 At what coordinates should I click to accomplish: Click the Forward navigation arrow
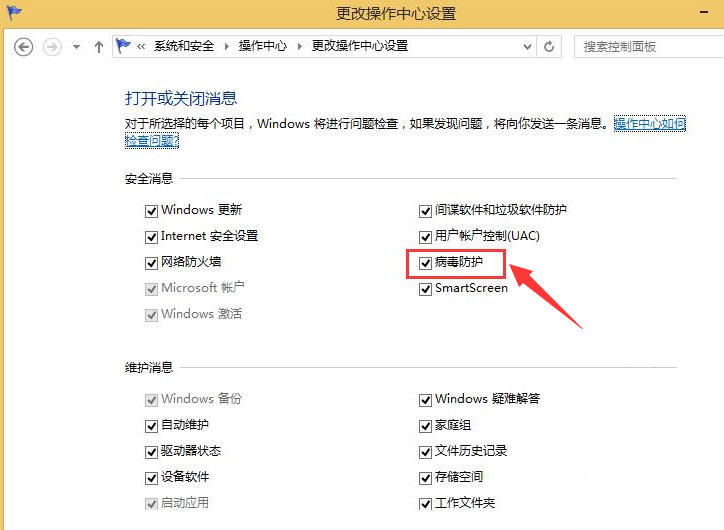point(52,47)
